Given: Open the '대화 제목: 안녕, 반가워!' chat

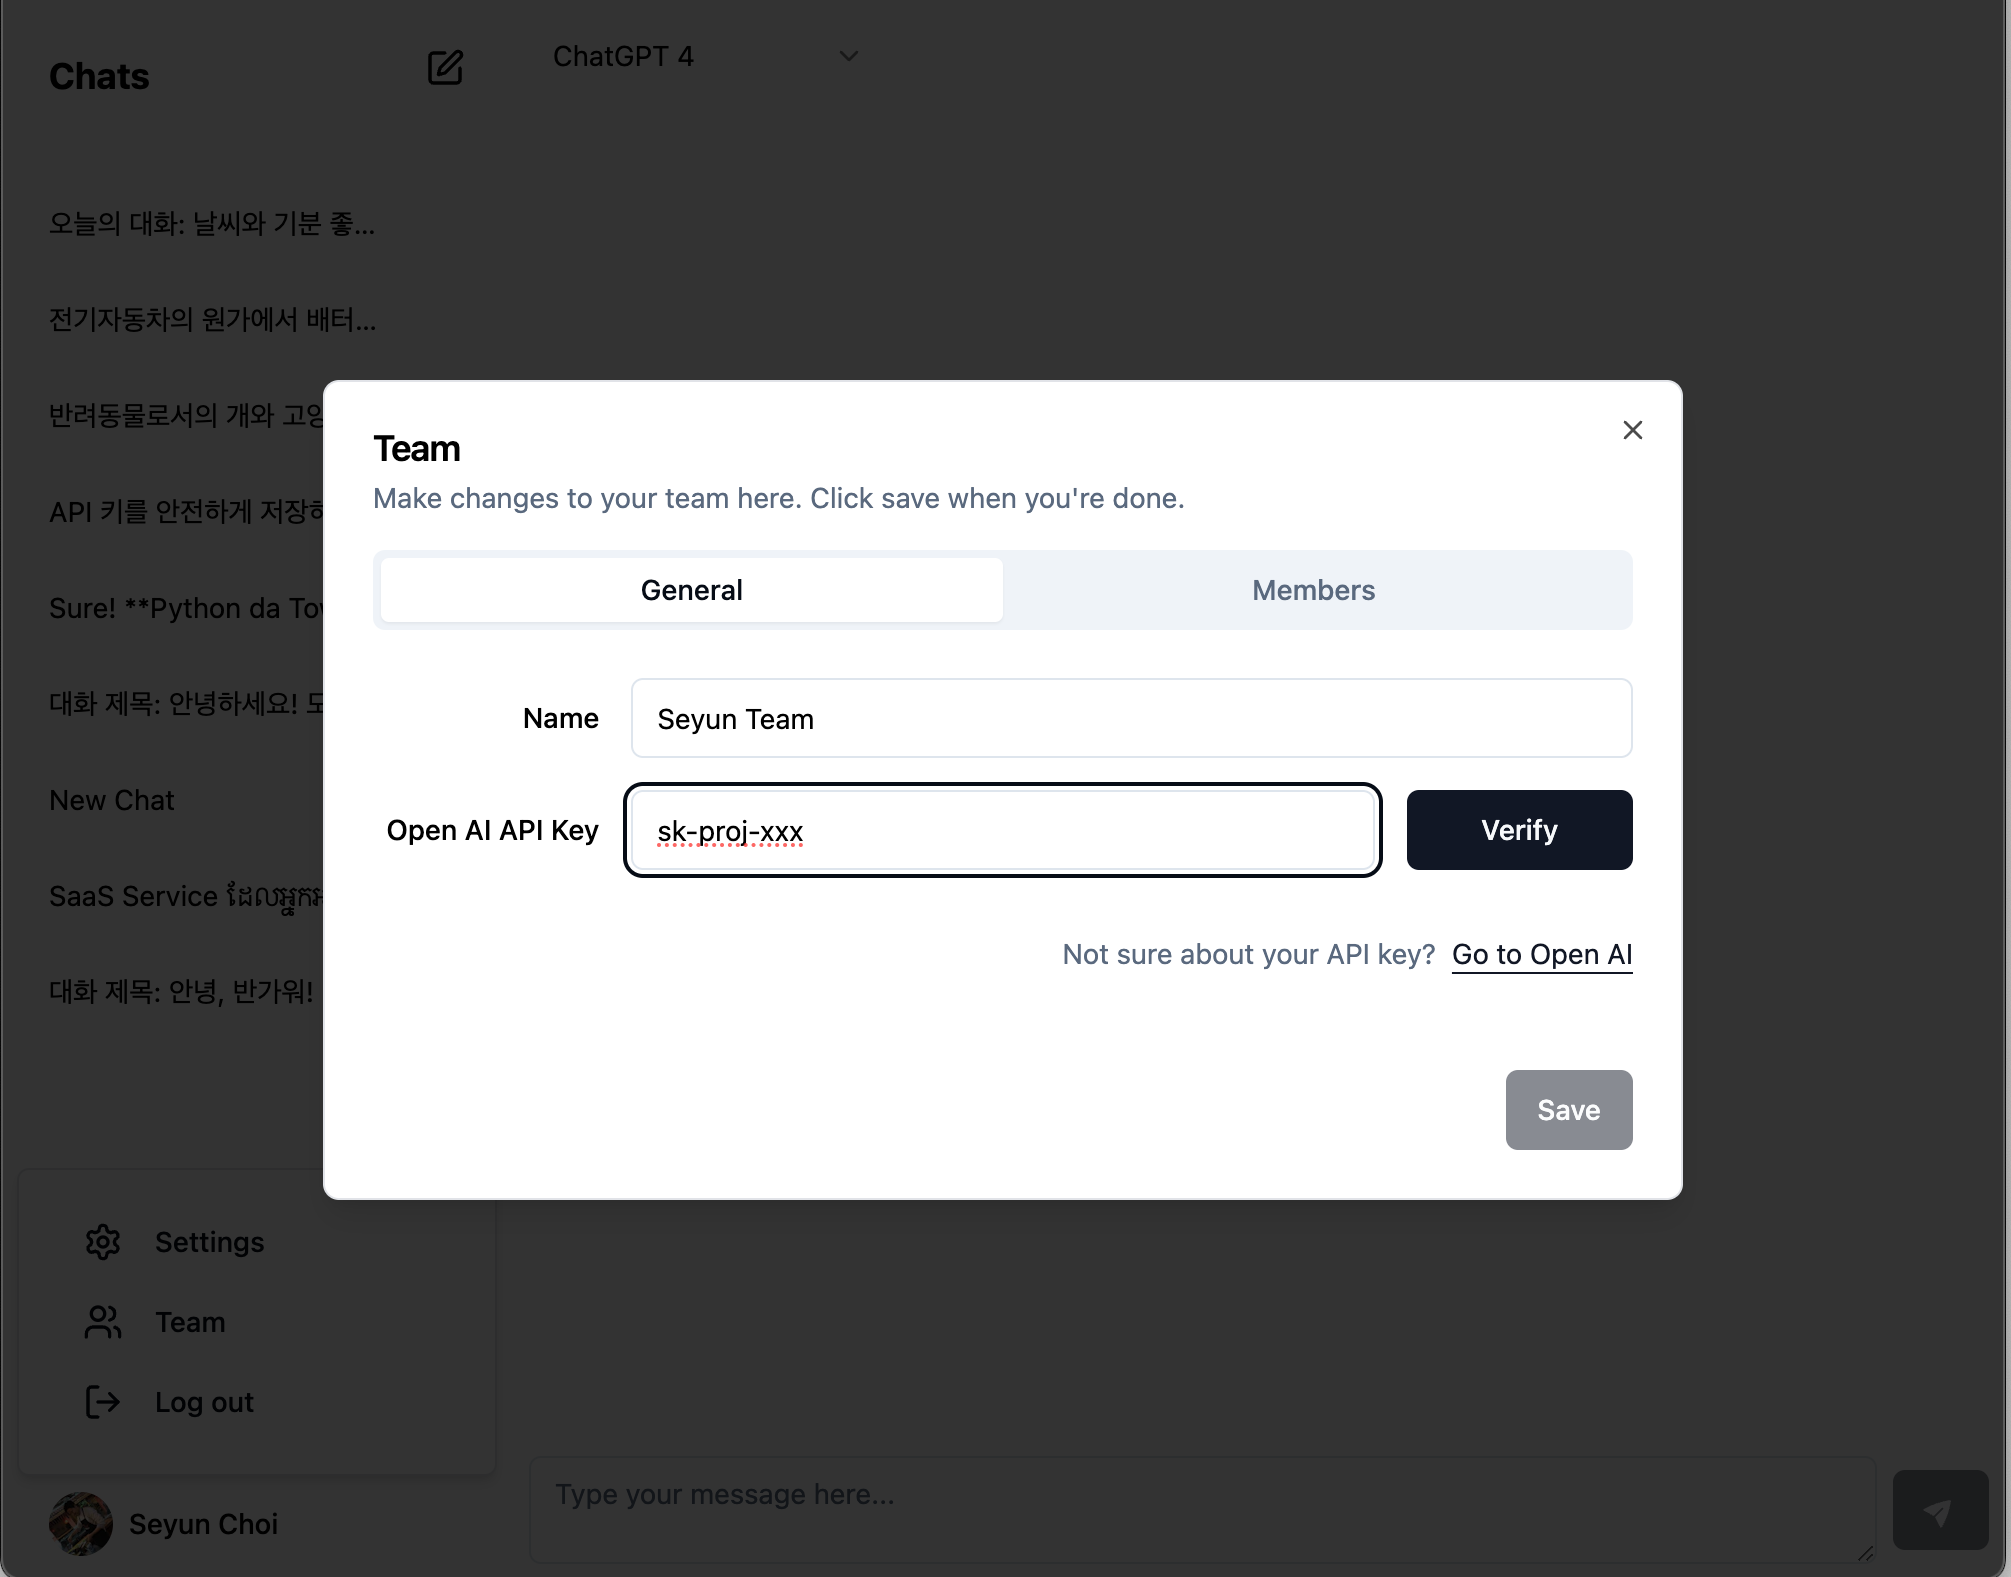Looking at the screenshot, I should (181, 992).
